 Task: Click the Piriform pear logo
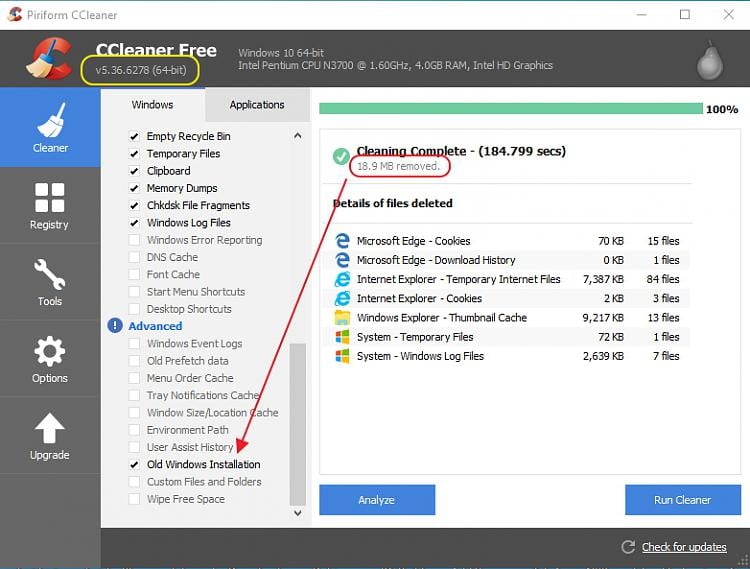tap(710, 61)
